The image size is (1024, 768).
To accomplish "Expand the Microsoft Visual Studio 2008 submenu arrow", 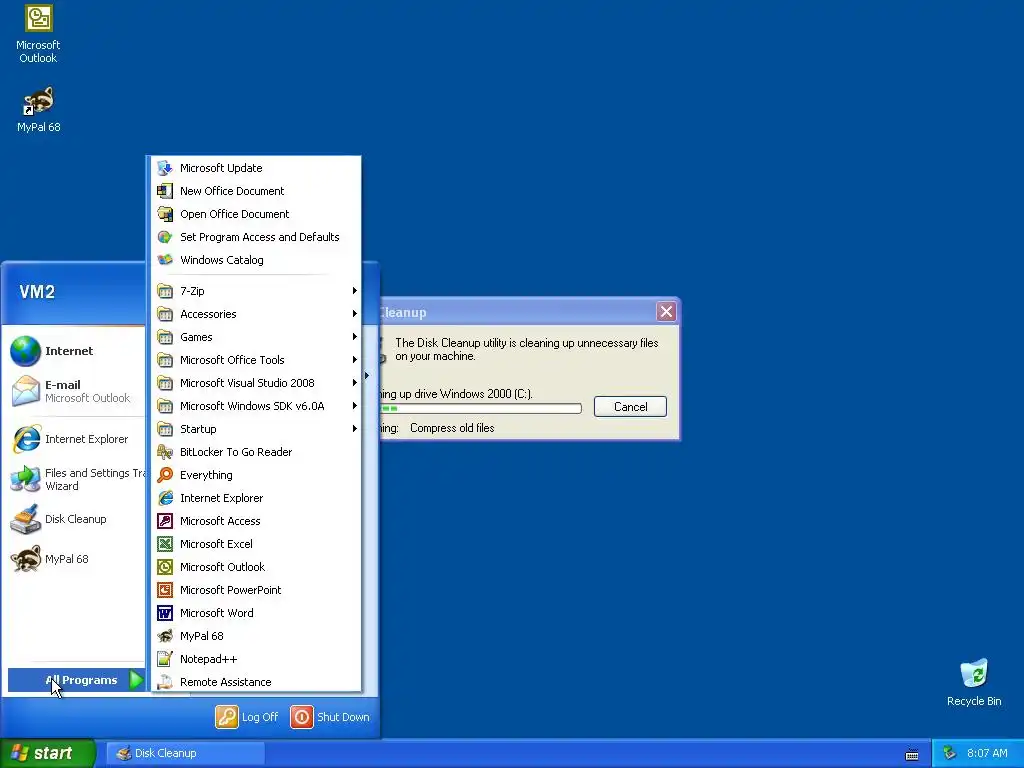I will click(x=355, y=383).
